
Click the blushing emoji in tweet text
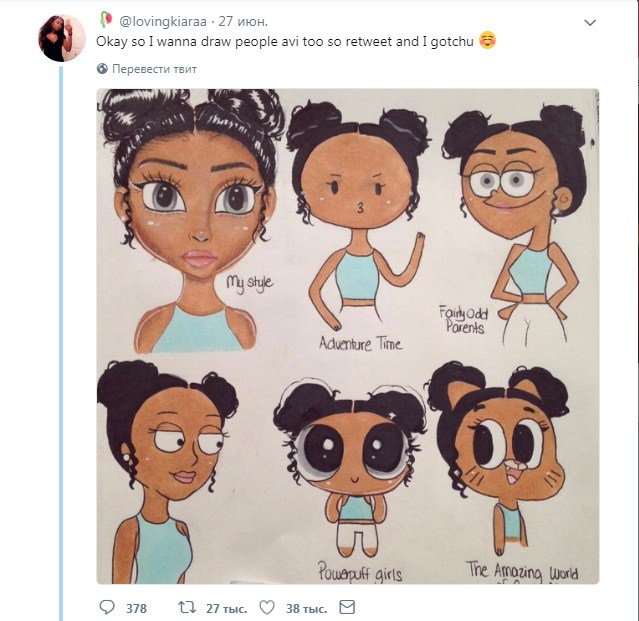[487, 40]
